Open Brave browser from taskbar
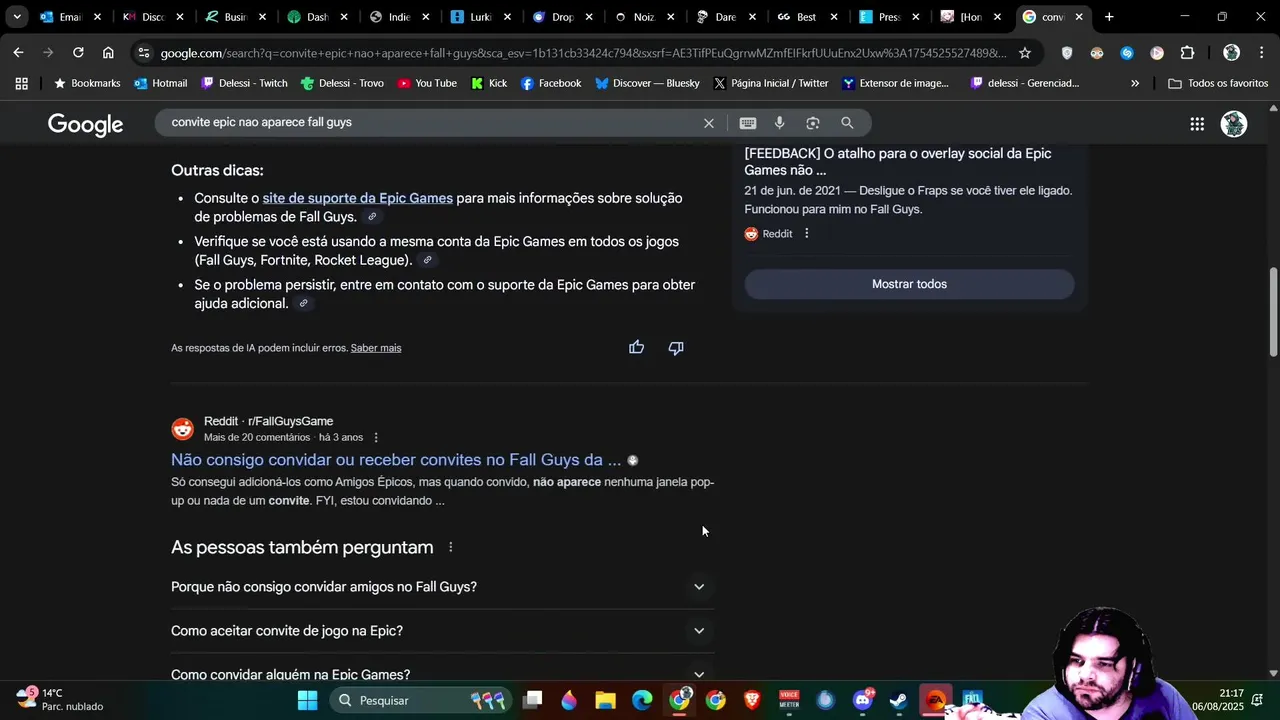The width and height of the screenshot is (1280, 720). tap(752, 700)
